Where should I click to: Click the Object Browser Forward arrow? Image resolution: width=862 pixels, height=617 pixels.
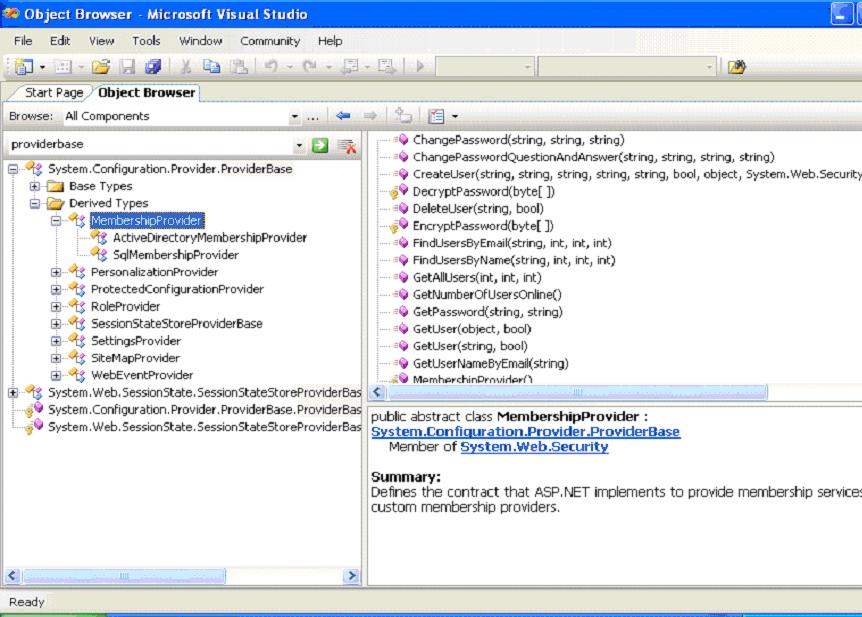point(370,115)
